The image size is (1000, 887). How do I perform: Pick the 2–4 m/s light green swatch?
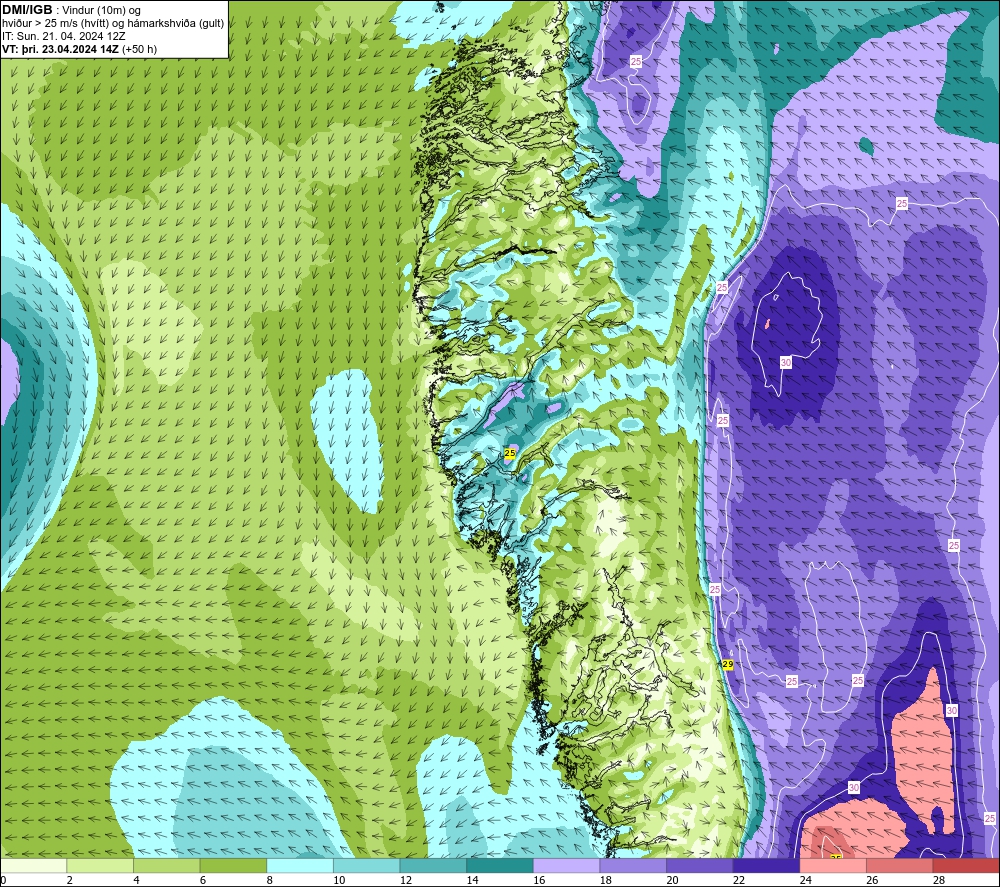[x=99, y=865]
